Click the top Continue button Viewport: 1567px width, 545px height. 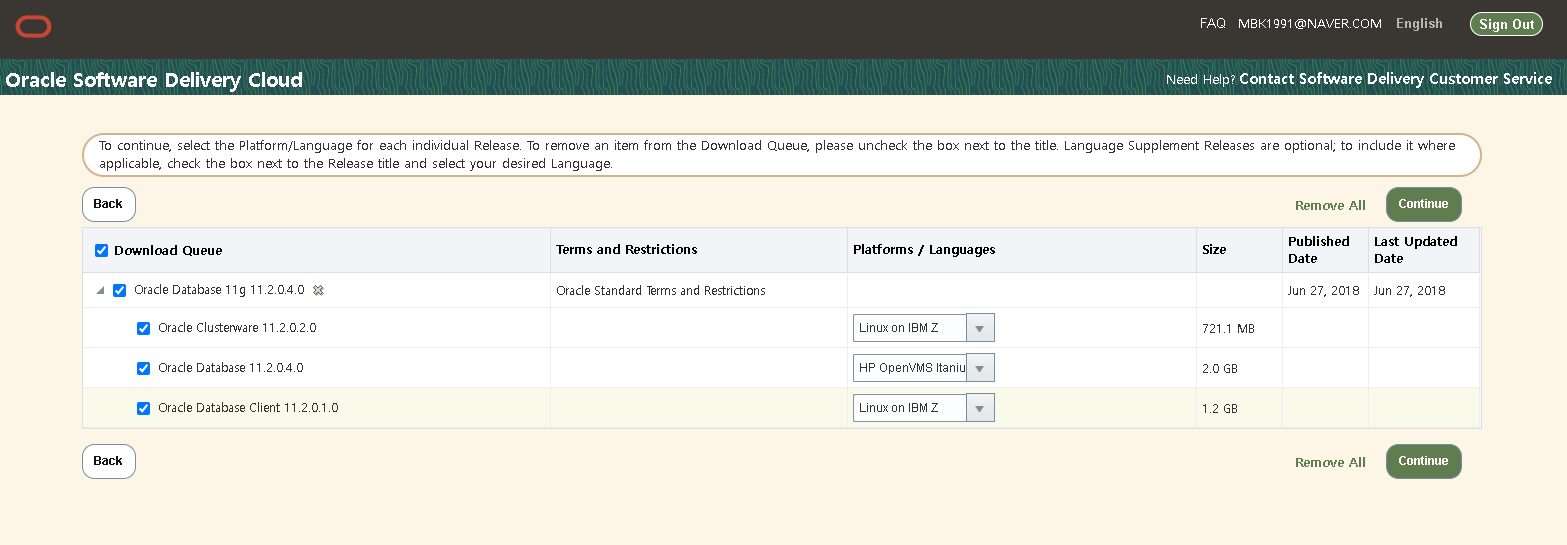tap(1423, 204)
